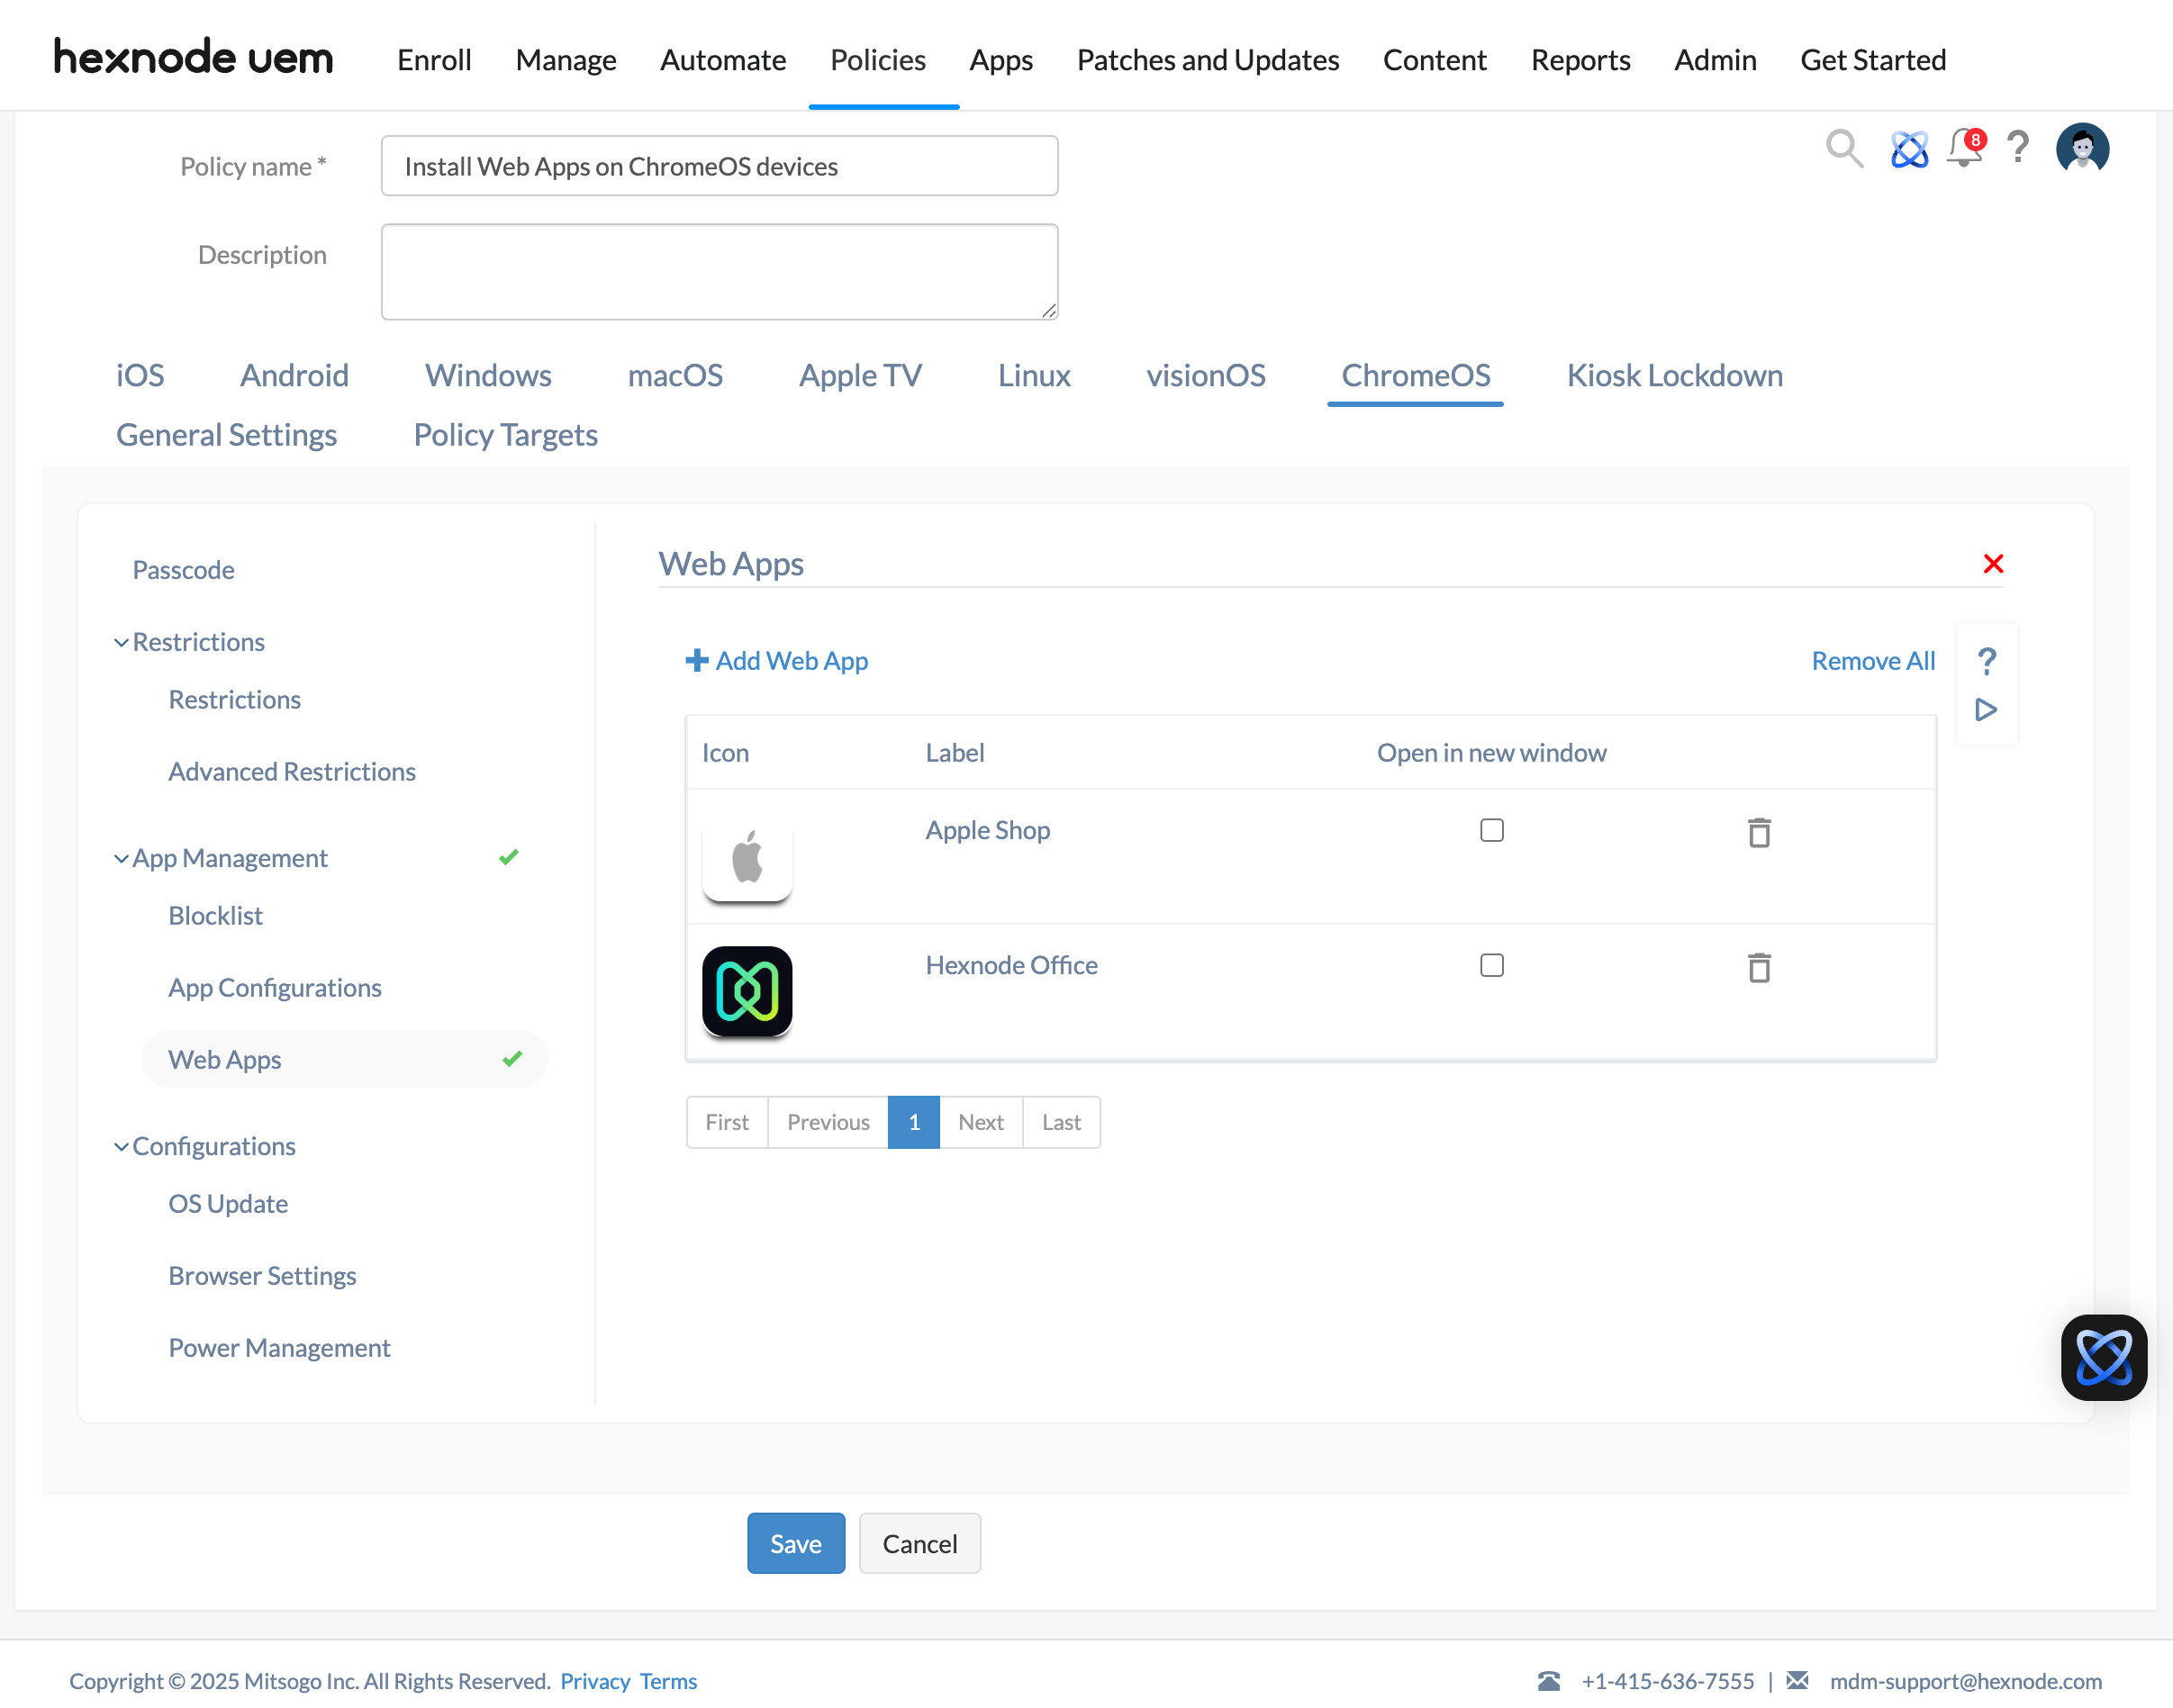Go to Next page

(981, 1122)
